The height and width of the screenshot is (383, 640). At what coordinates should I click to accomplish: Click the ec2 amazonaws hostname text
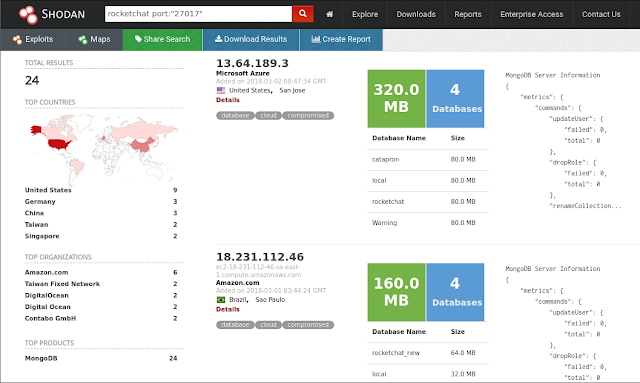pos(258,271)
